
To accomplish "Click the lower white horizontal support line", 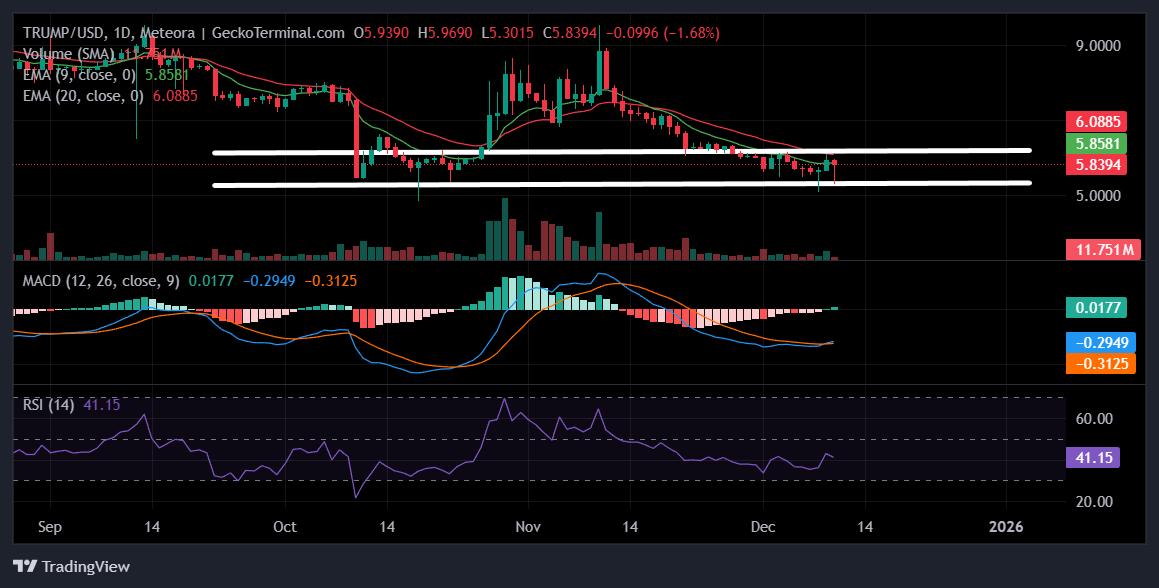I will [622, 183].
